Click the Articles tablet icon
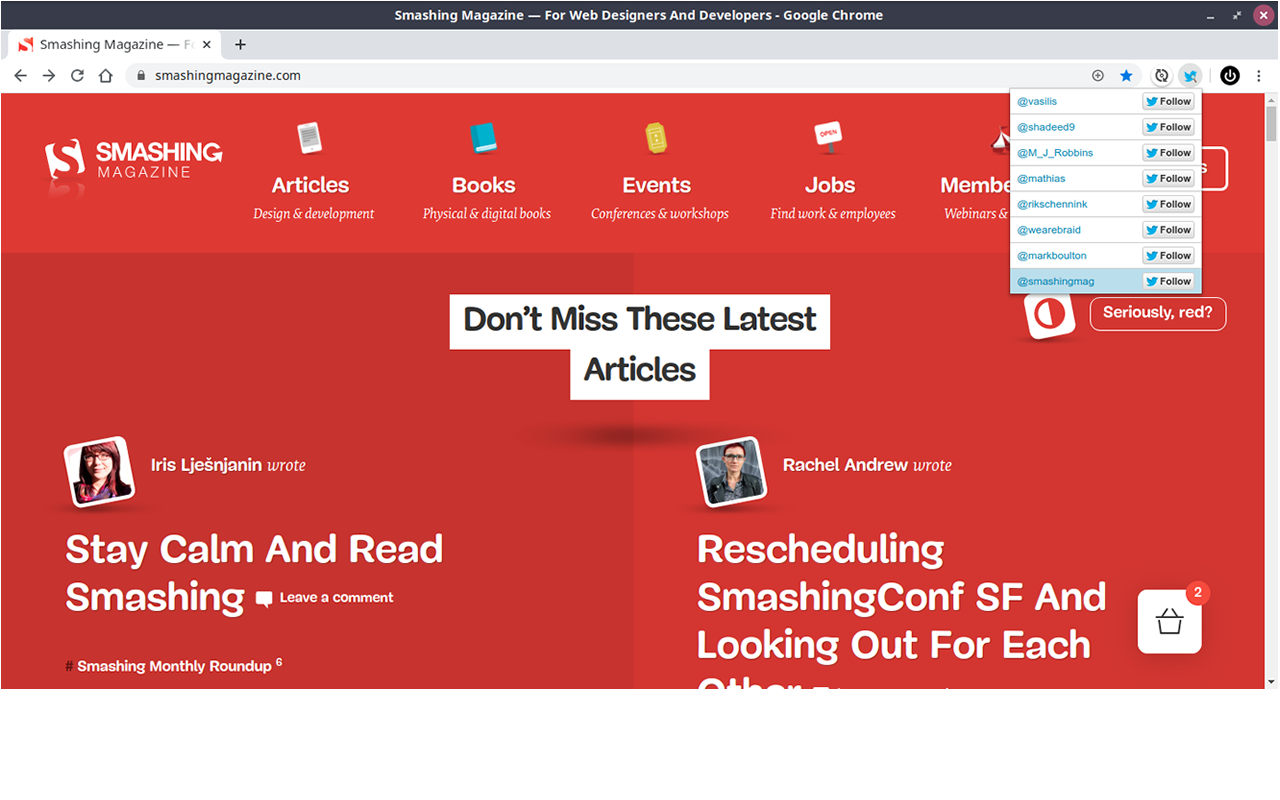Screen dimensions: 1280x800 pos(310,137)
